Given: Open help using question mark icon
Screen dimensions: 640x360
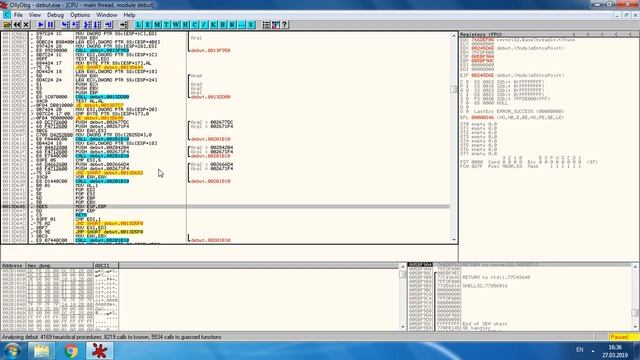Looking at the screenshot, I should (285, 25).
